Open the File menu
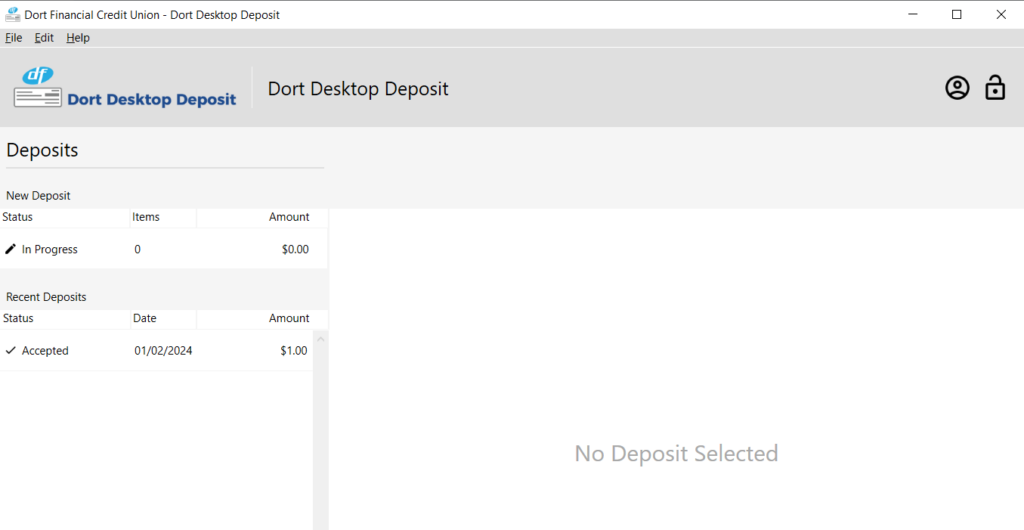Image resolution: width=1024 pixels, height=530 pixels. tap(13, 38)
